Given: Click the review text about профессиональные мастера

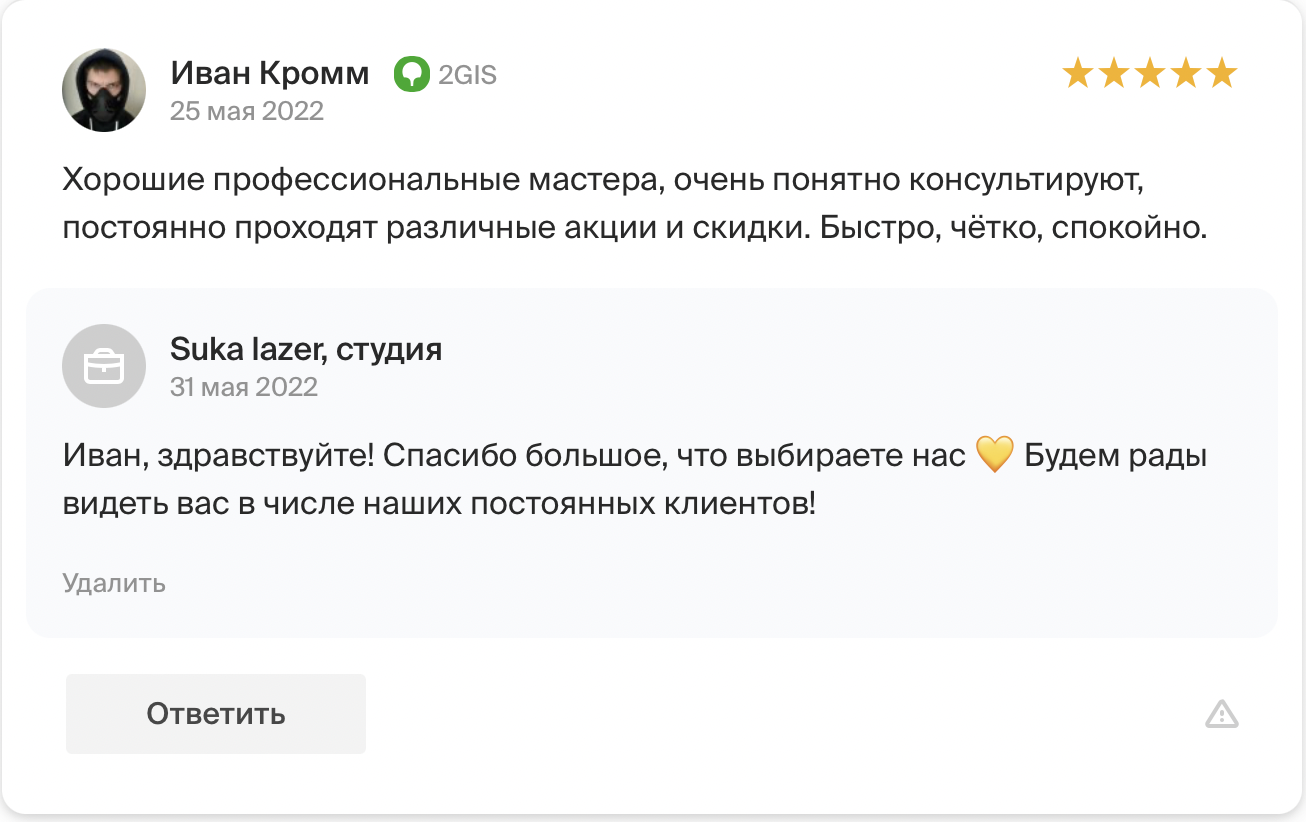Looking at the screenshot, I should [x=636, y=205].
